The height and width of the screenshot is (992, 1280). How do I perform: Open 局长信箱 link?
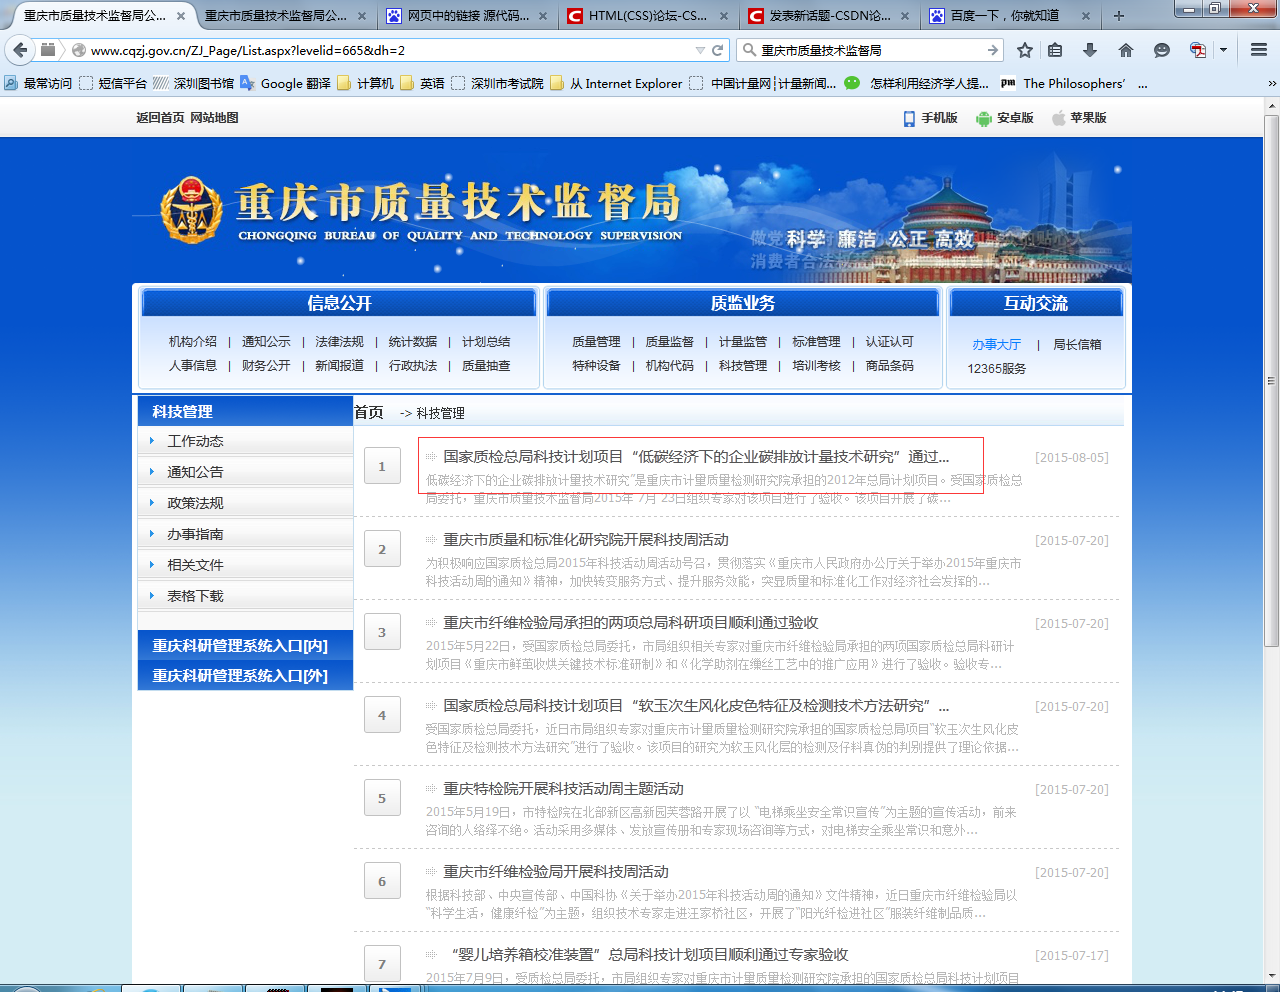tap(1077, 344)
